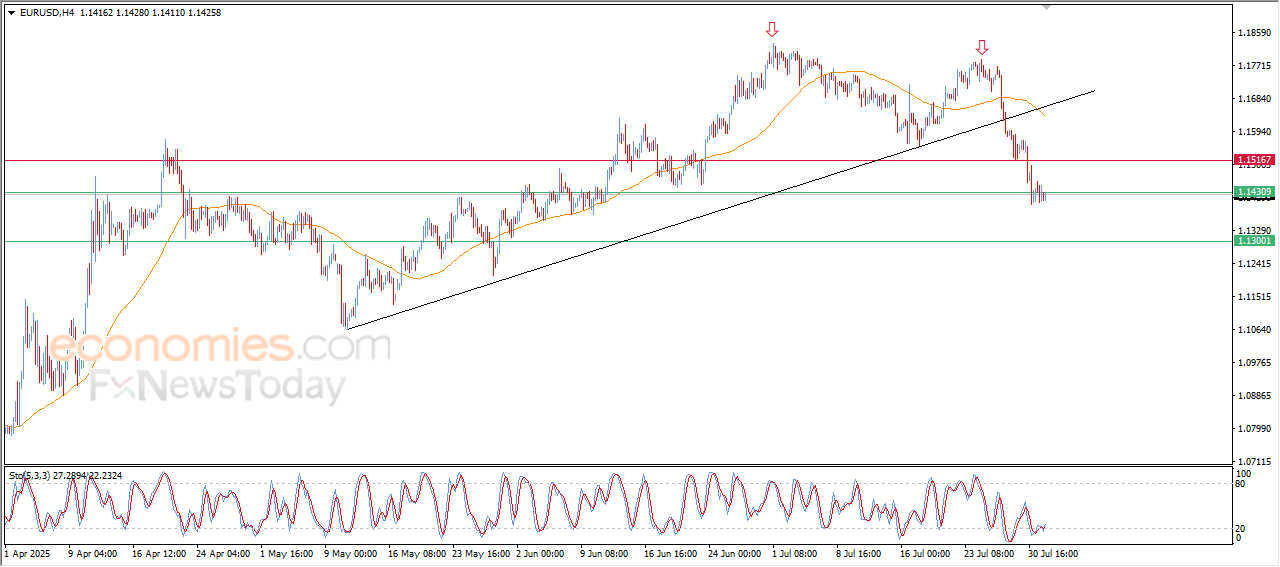
Task: Click the 23 May 16:00 date label
Action: [x=480, y=552]
